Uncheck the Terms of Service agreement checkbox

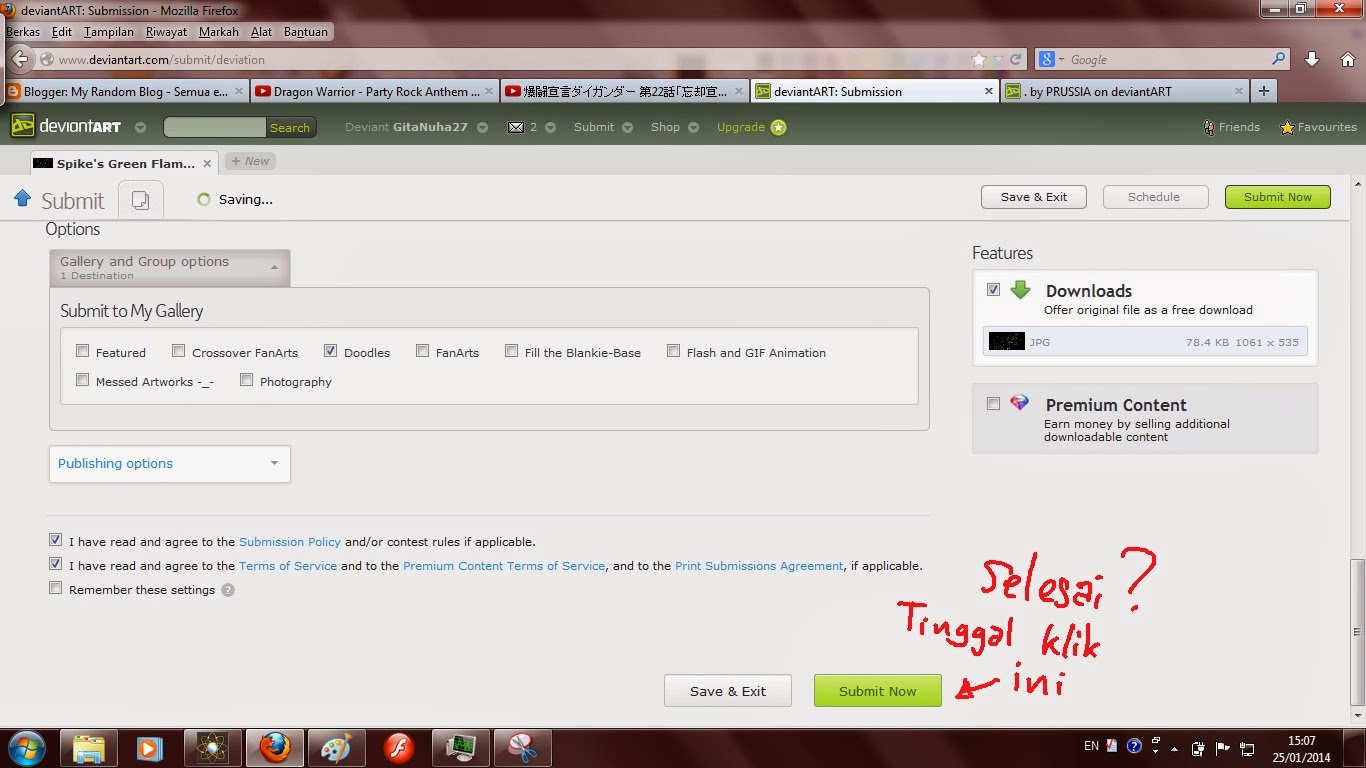(56, 564)
